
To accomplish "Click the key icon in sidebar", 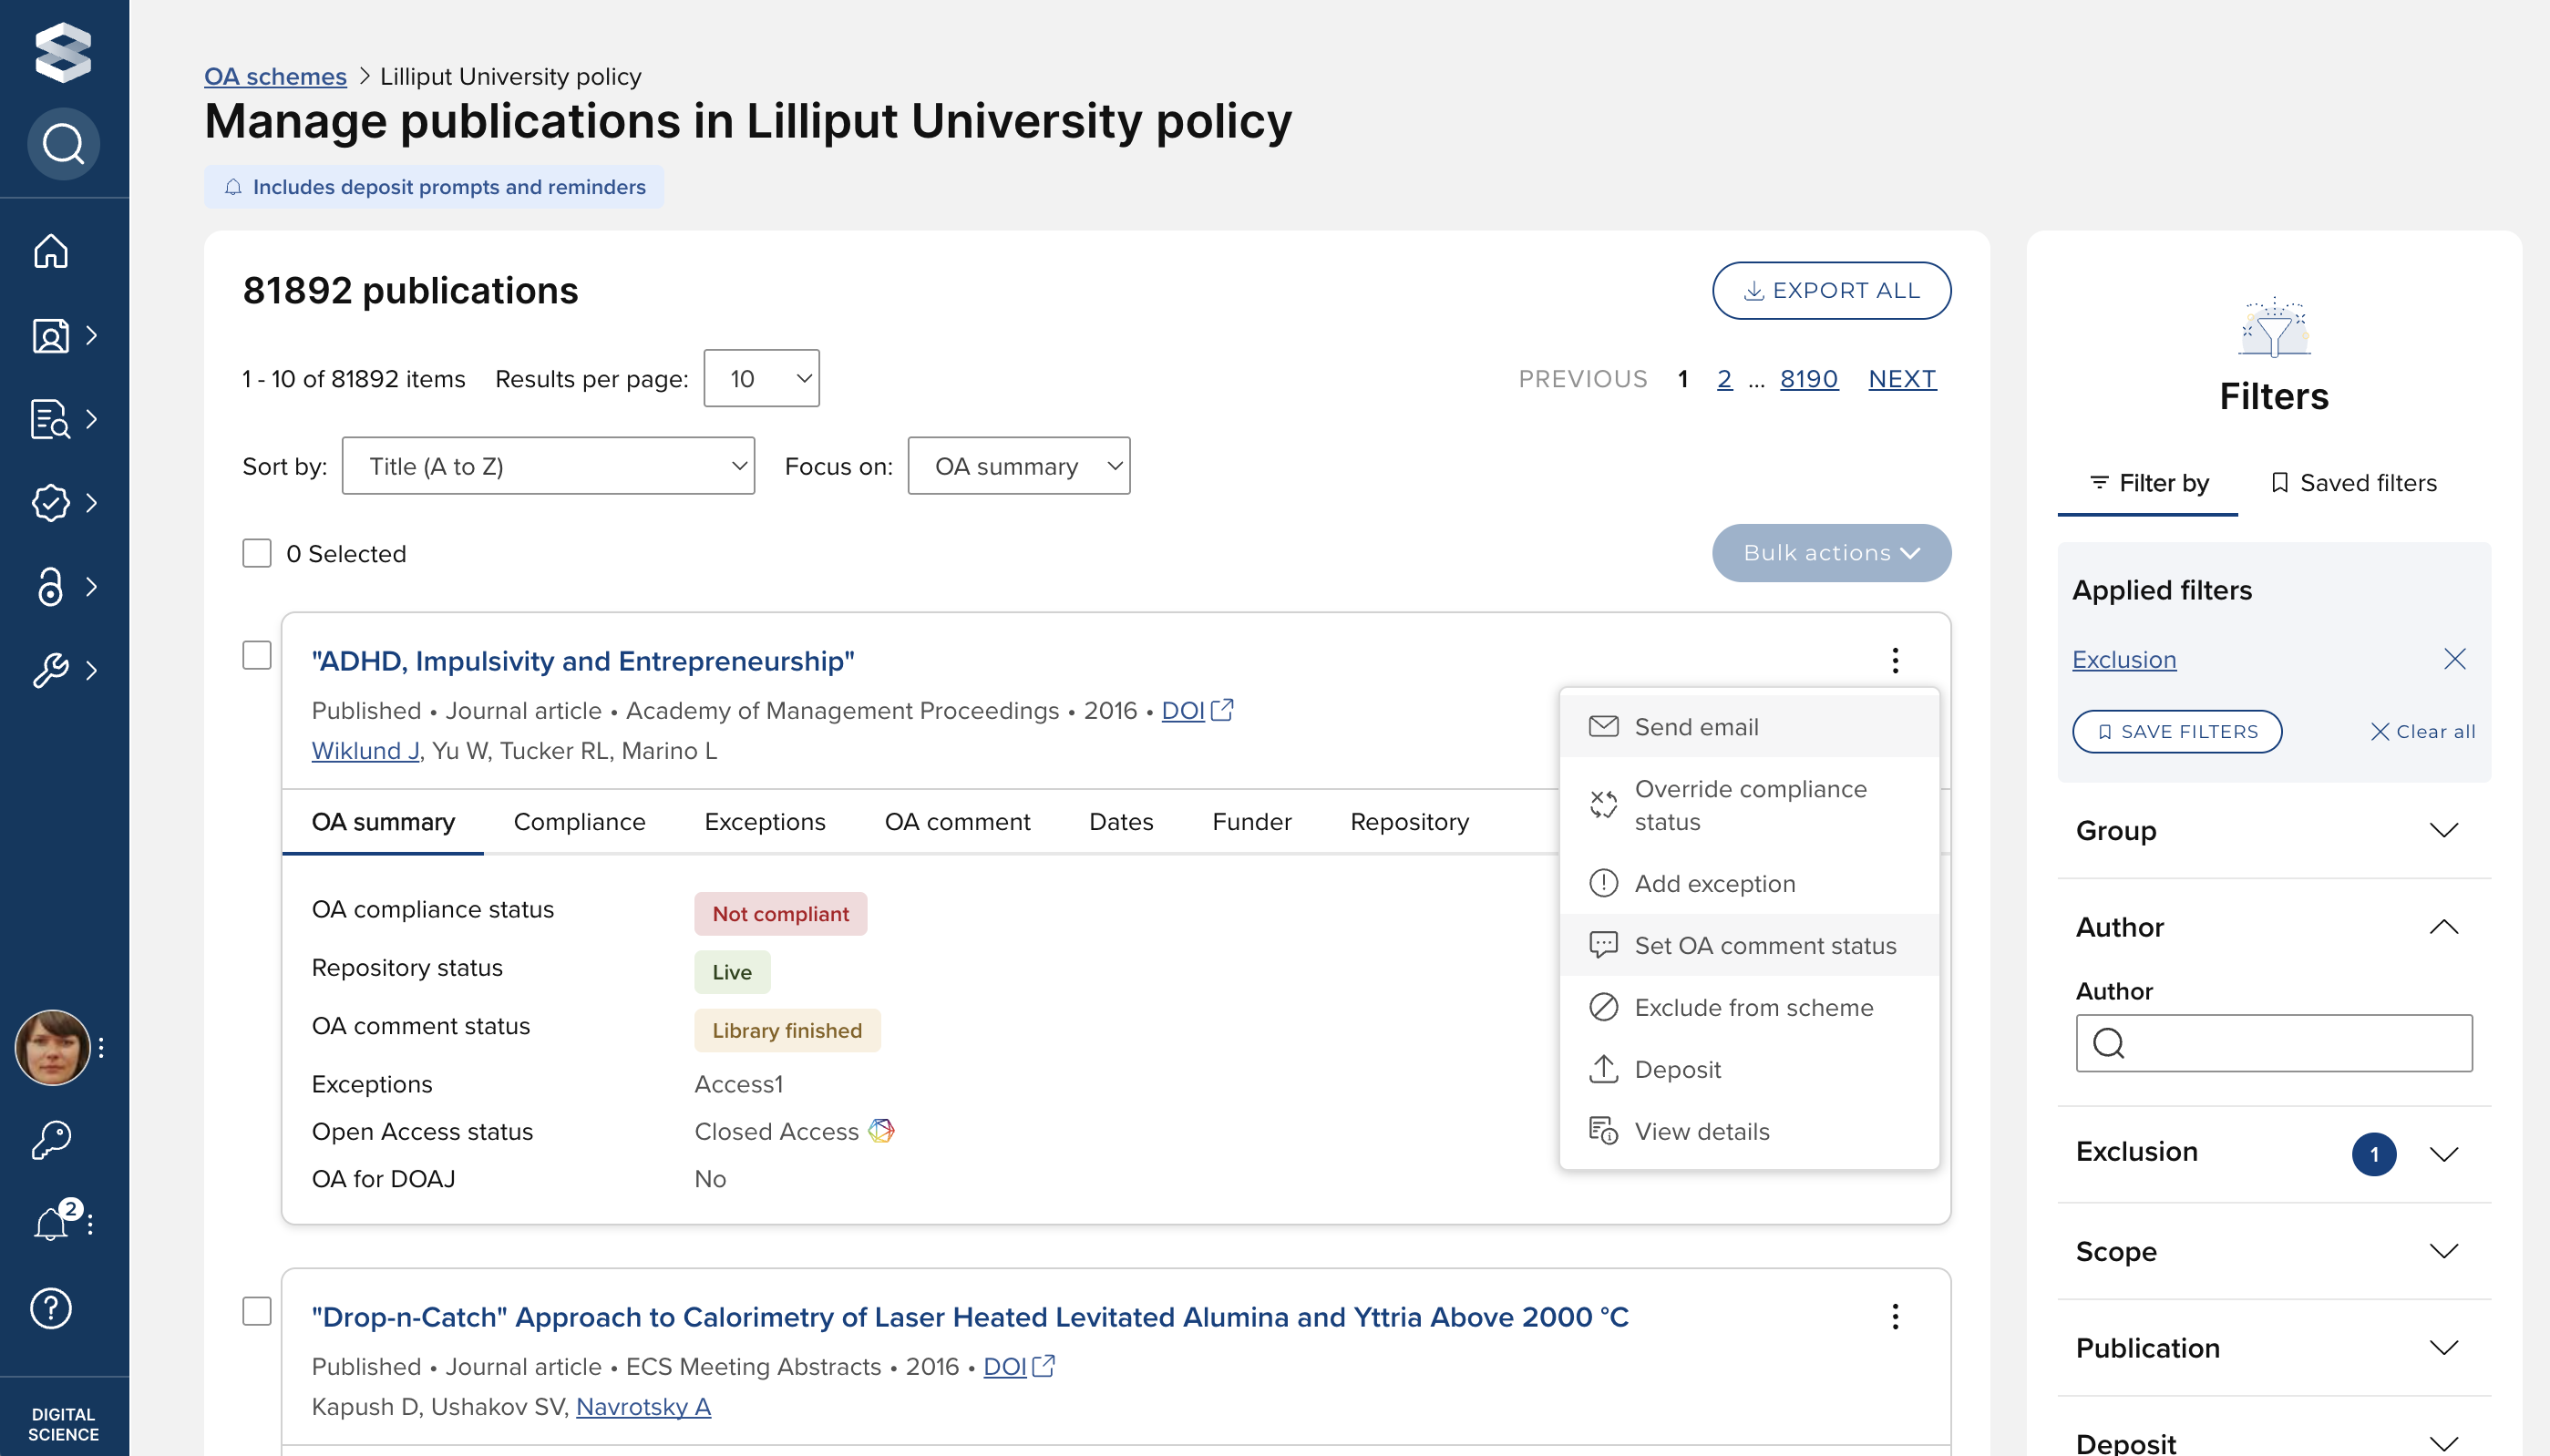I will click(51, 1139).
